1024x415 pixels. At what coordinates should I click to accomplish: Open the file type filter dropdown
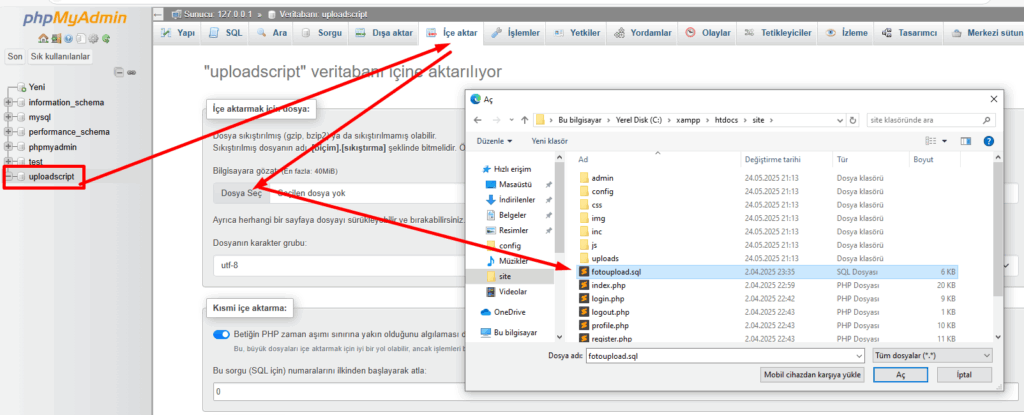932,355
